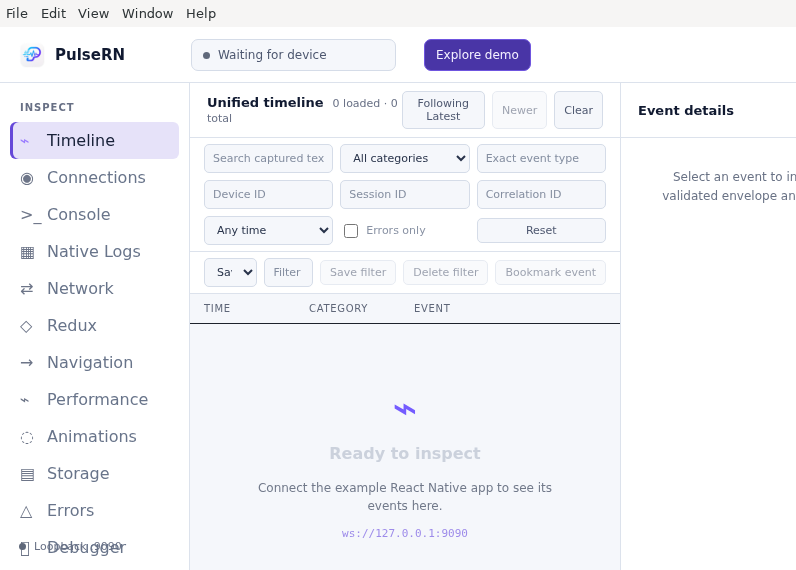
Task: Focus the Device ID field
Action: pos(268,194)
